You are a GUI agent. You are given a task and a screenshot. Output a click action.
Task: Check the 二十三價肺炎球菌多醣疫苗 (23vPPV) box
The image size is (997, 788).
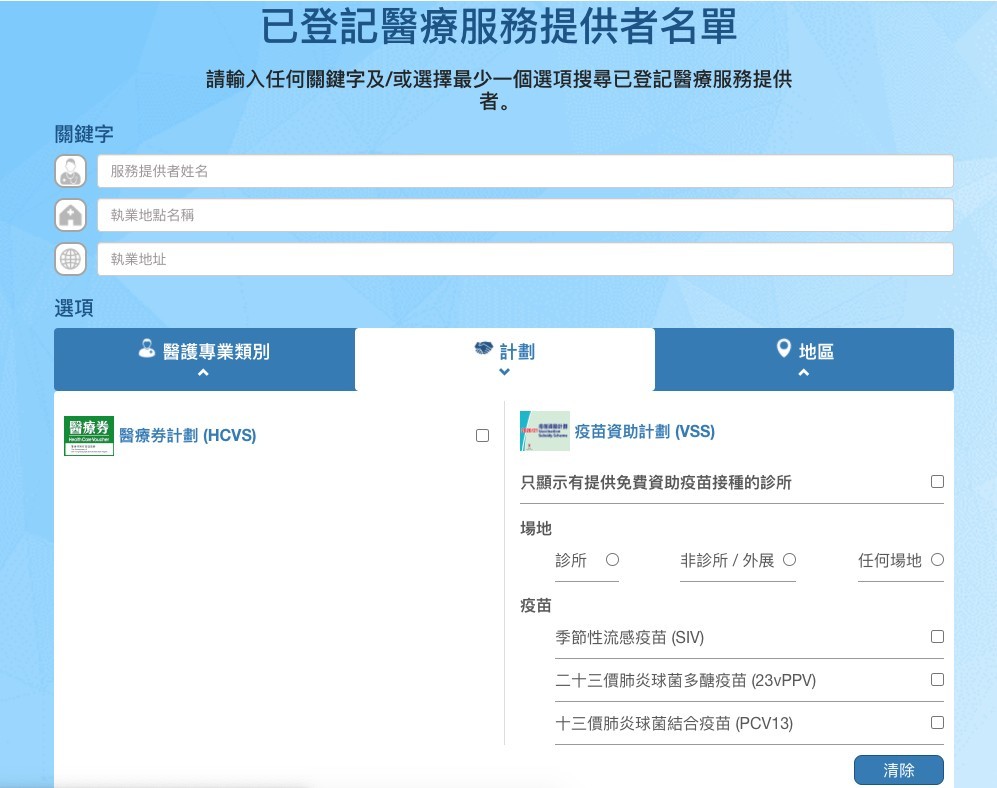[x=937, y=680]
